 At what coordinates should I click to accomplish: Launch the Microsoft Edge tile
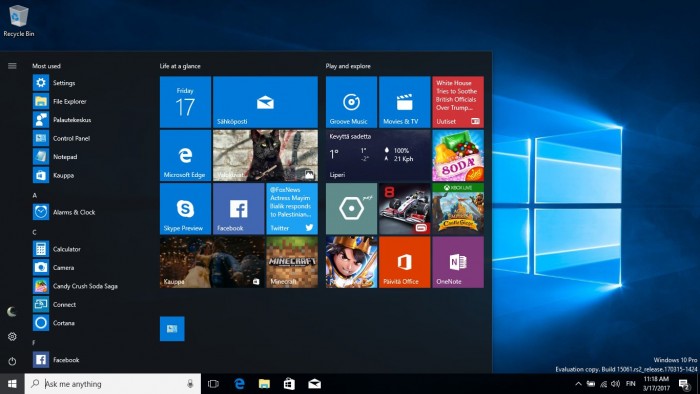coord(185,155)
